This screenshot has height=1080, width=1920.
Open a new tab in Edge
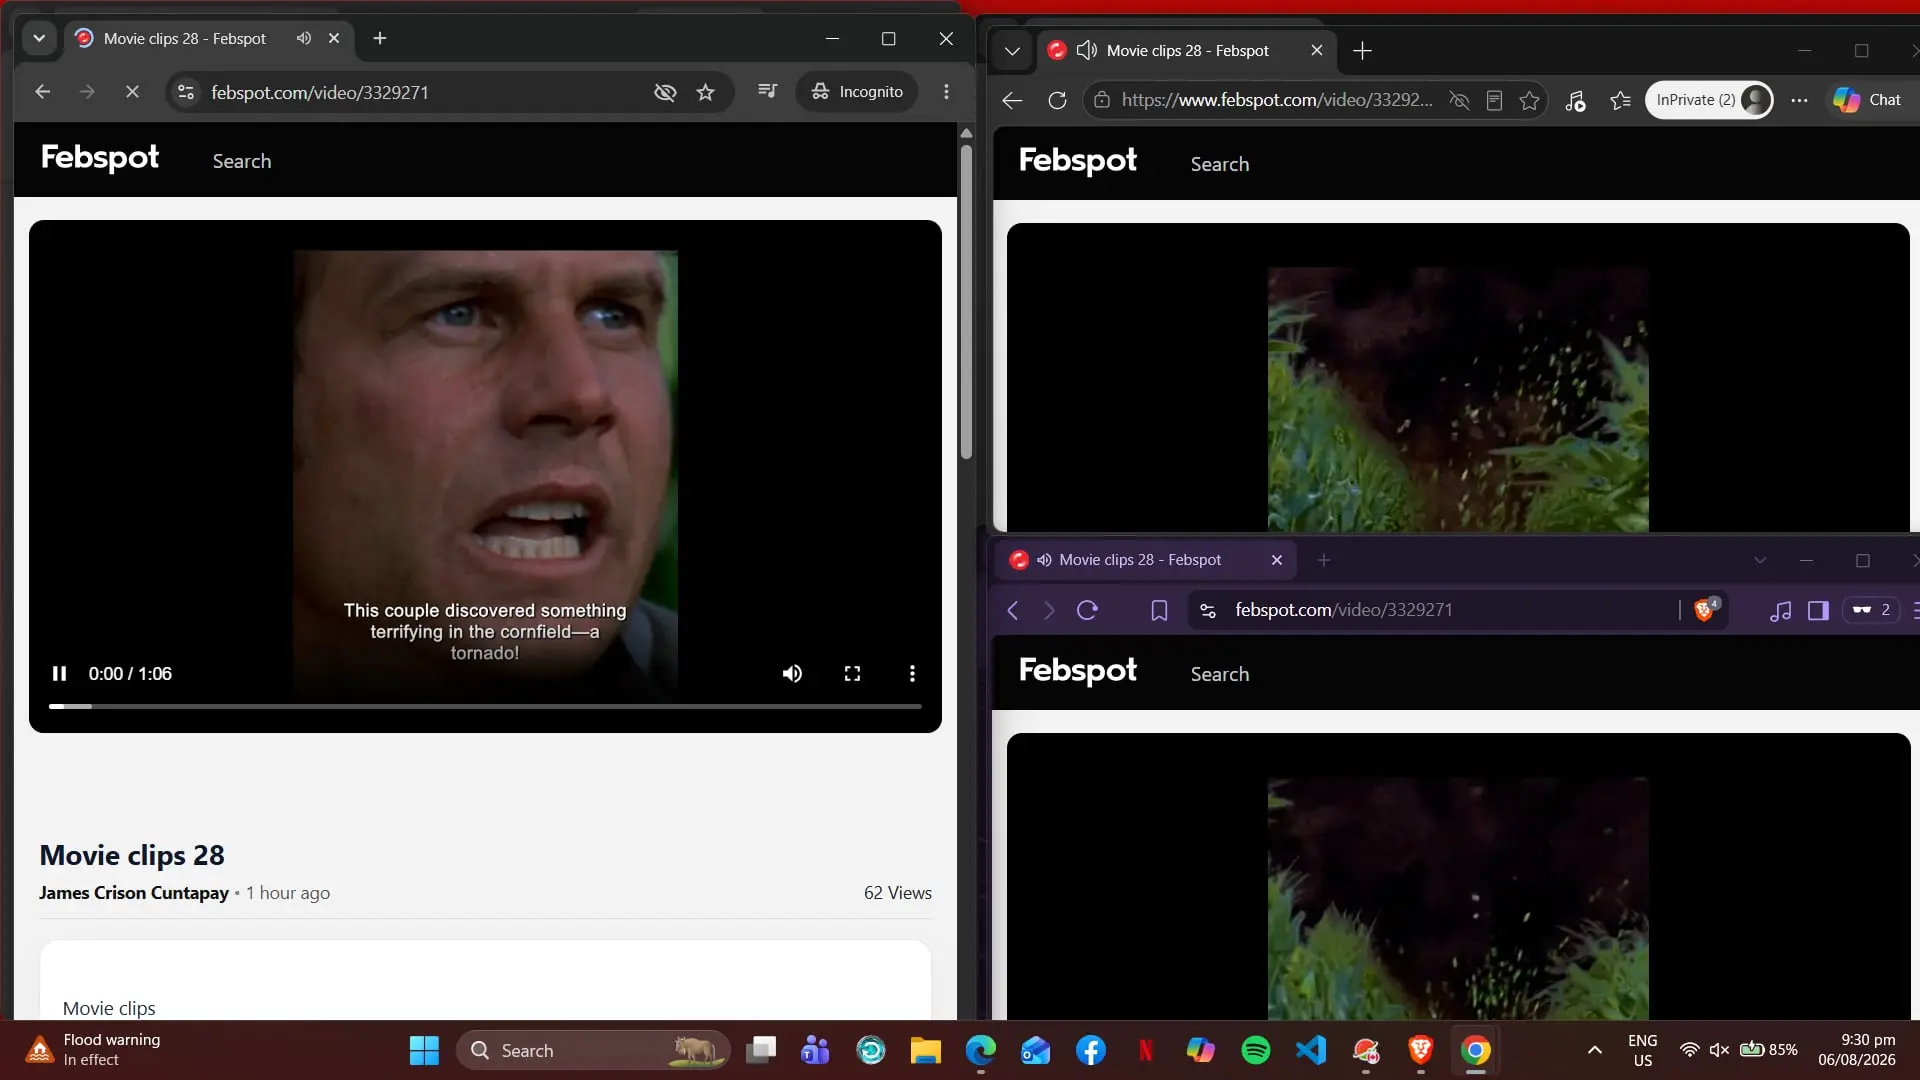[1362, 51]
